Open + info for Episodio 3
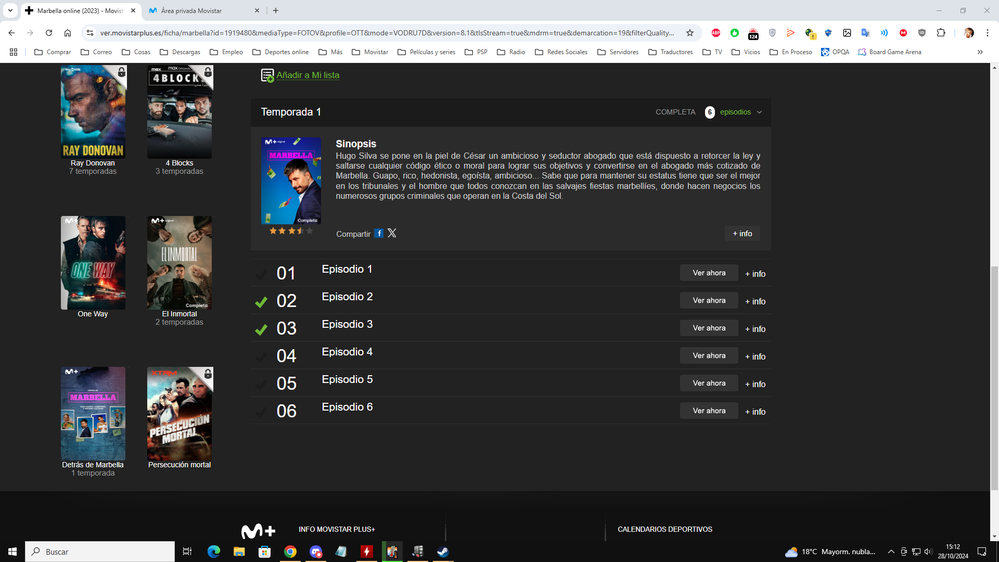The width and height of the screenshot is (999, 562). tap(755, 329)
